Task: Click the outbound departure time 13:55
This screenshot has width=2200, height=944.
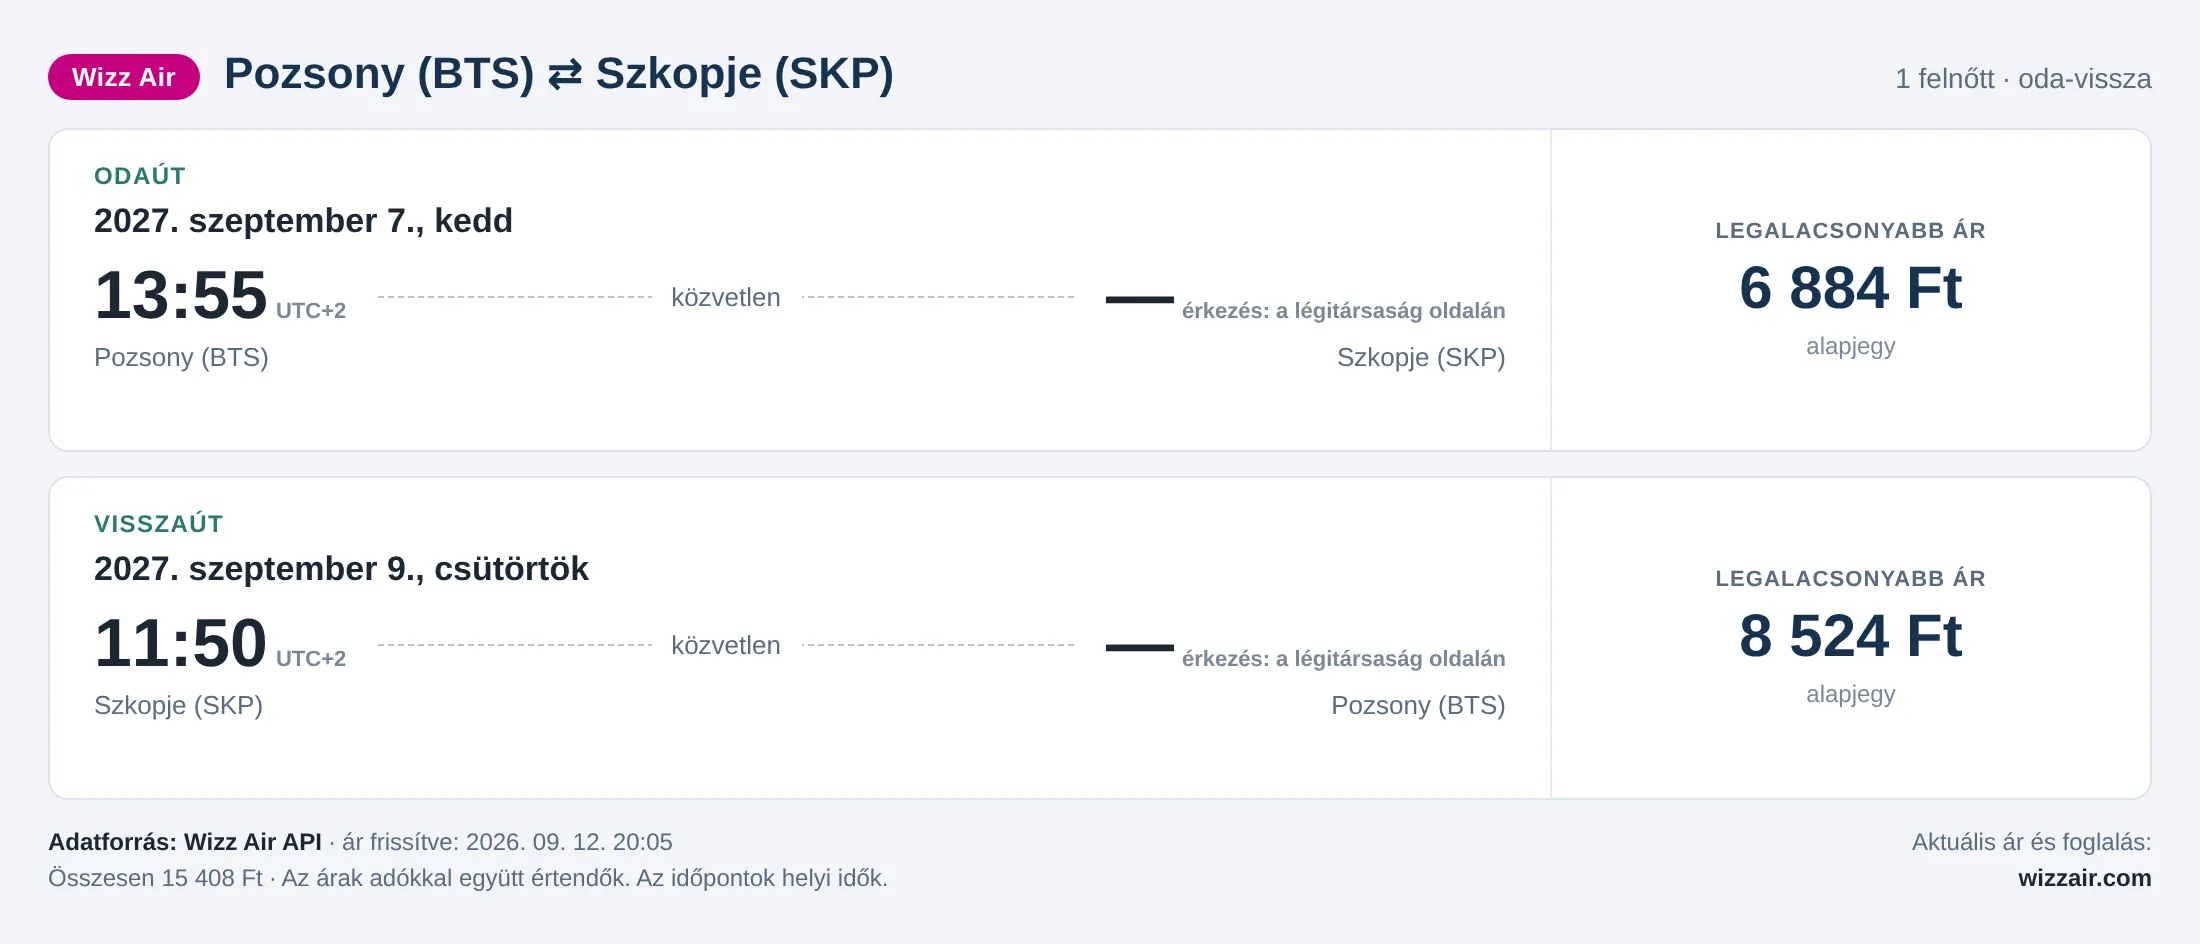Action: point(181,296)
